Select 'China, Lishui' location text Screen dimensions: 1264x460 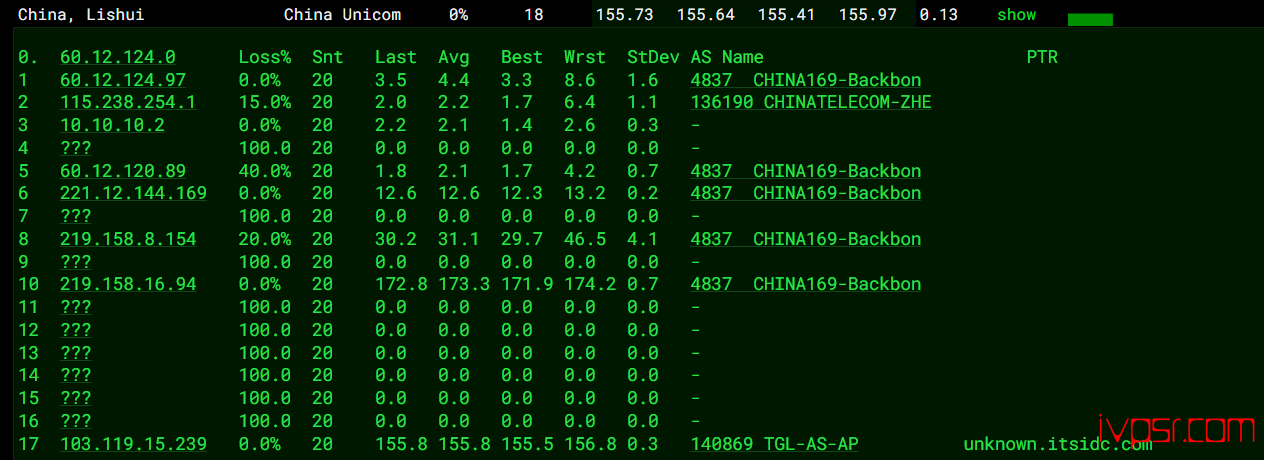coord(81,15)
